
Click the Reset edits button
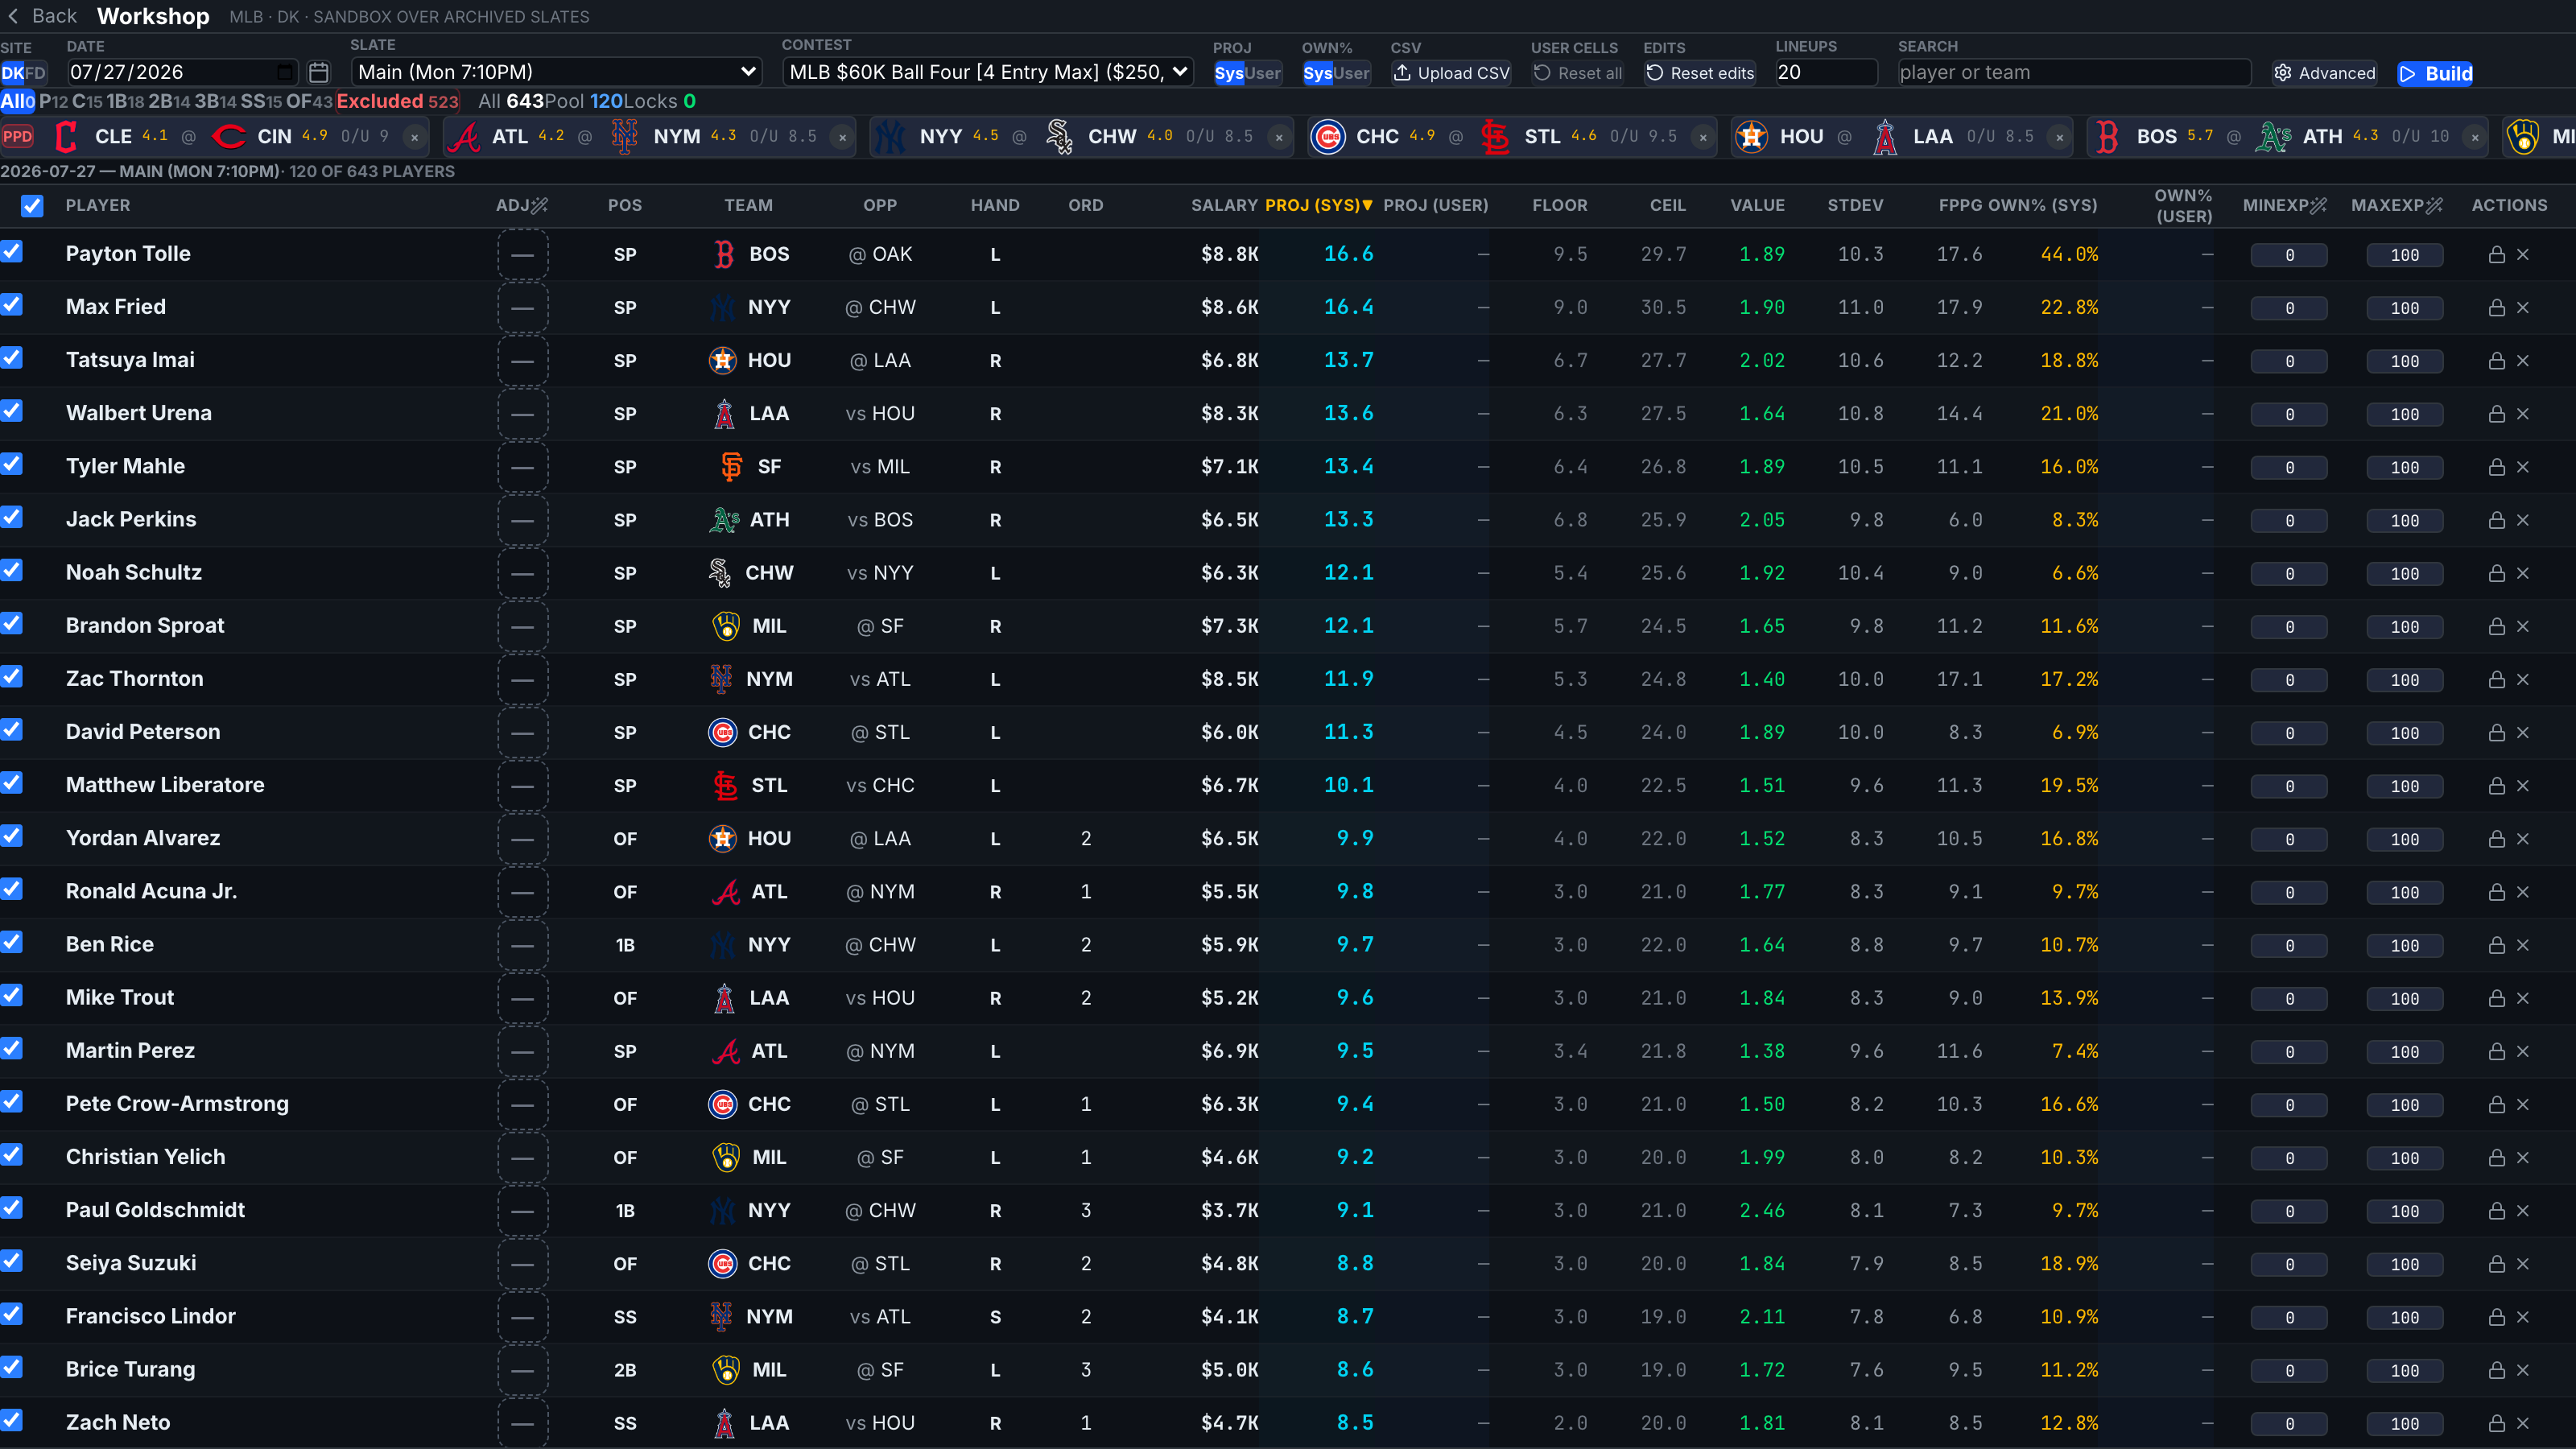pyautogui.click(x=1700, y=73)
